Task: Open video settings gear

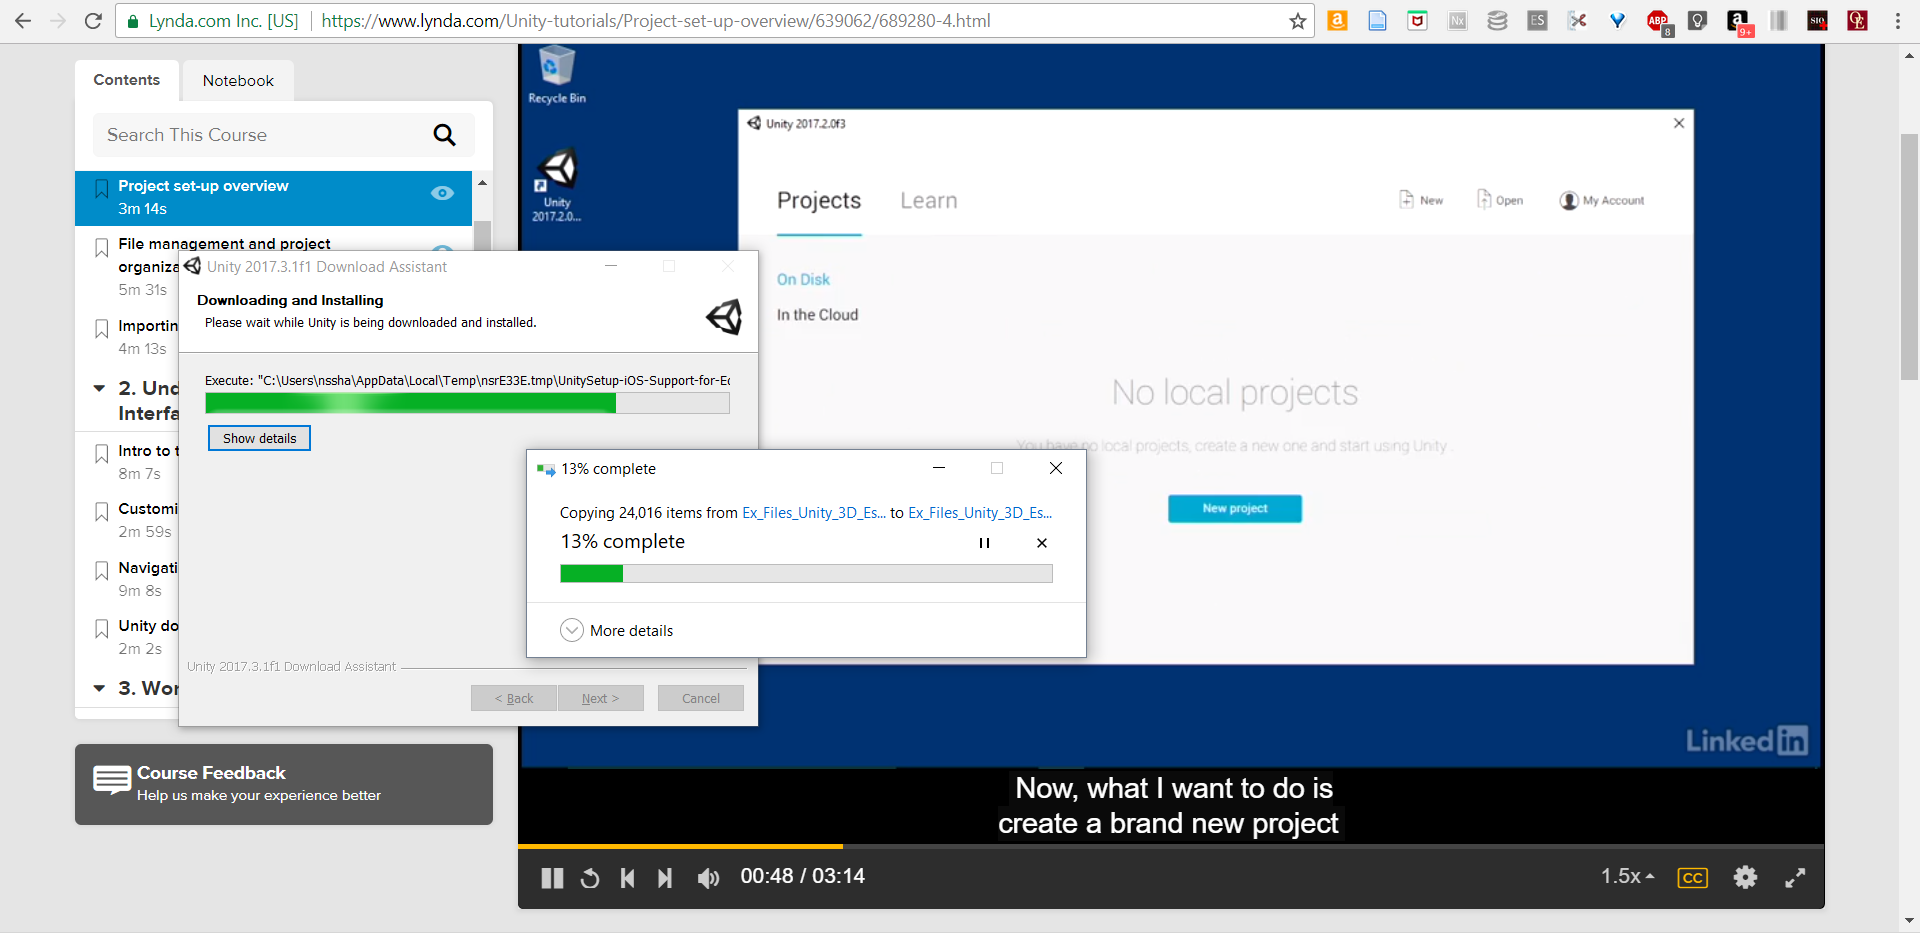Action: point(1745,877)
